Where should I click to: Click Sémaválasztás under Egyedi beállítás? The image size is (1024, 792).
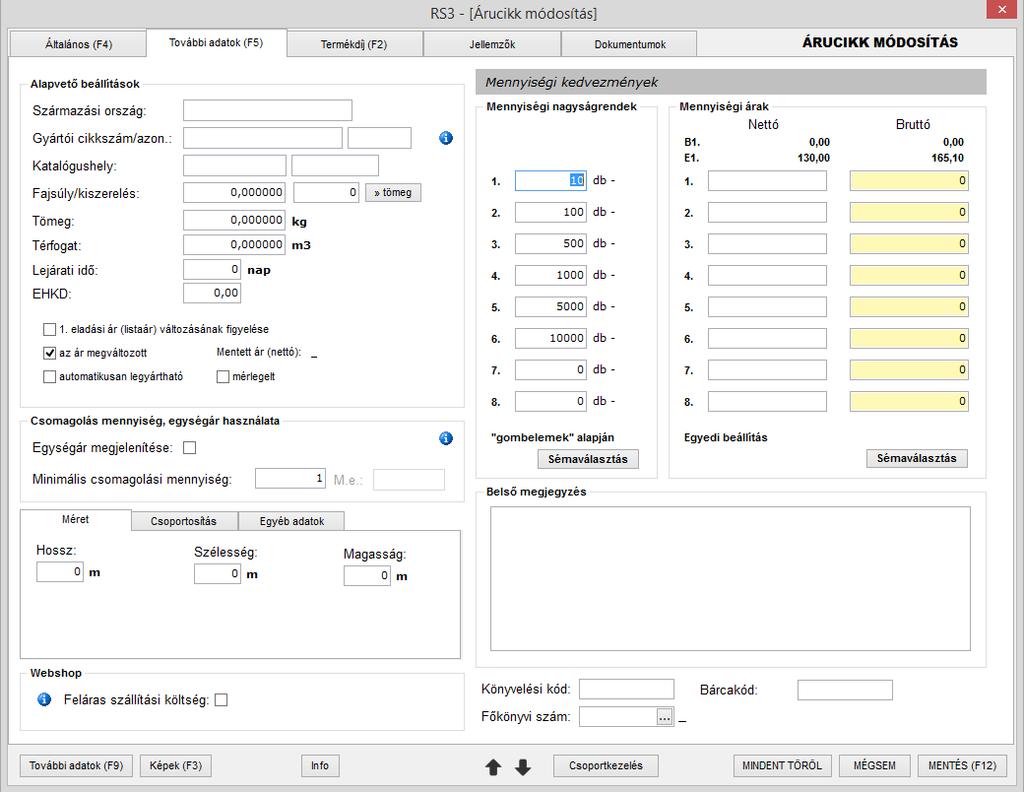pos(917,458)
